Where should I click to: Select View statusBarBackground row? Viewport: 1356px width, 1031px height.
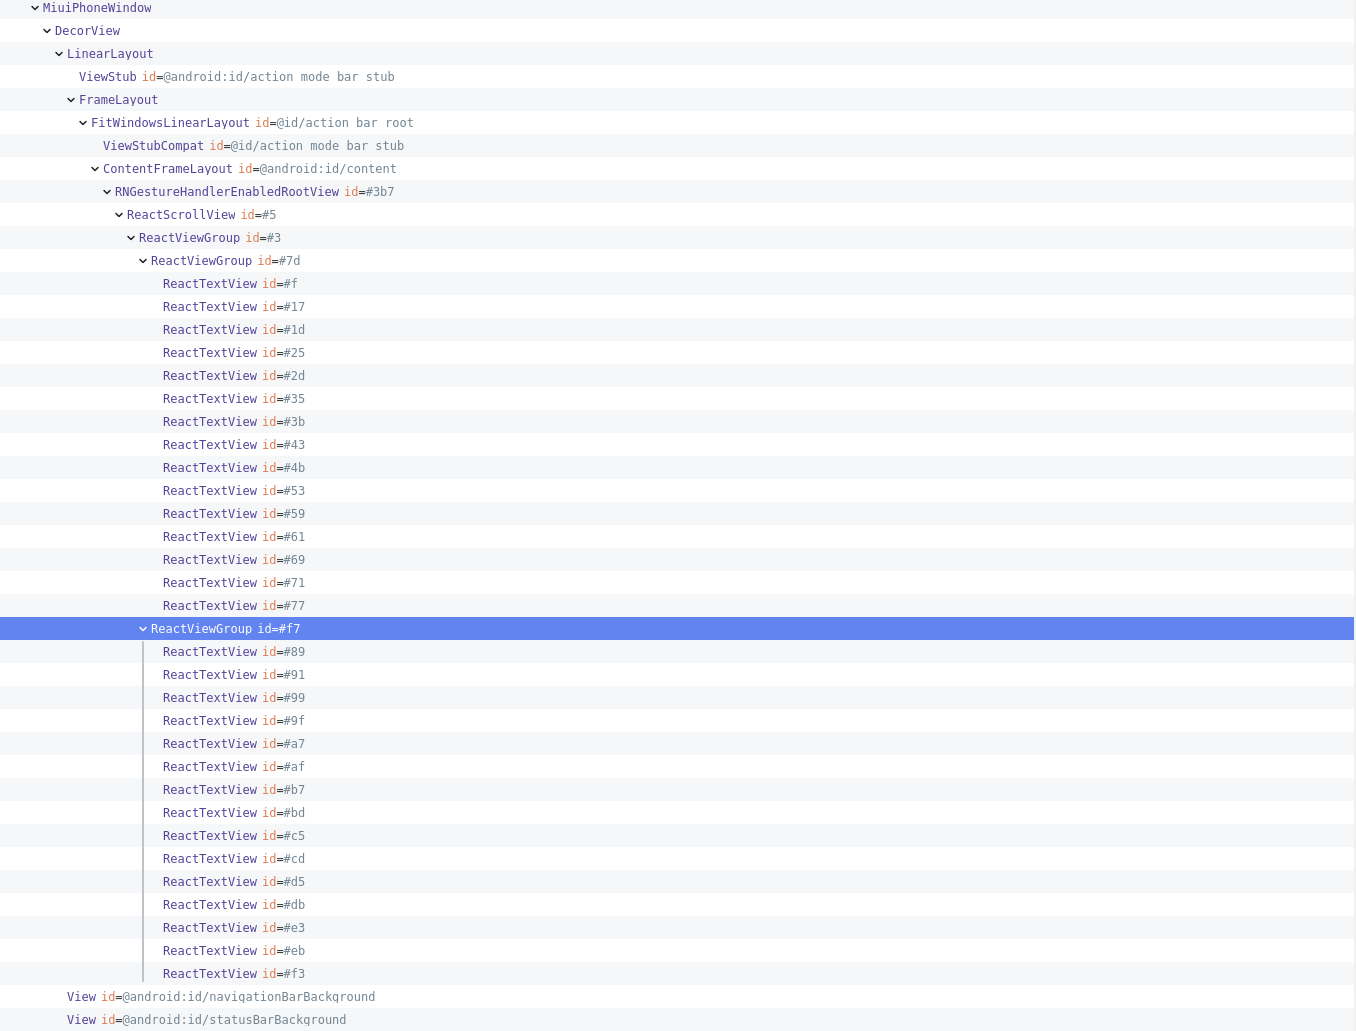pyautogui.click(x=677, y=1020)
